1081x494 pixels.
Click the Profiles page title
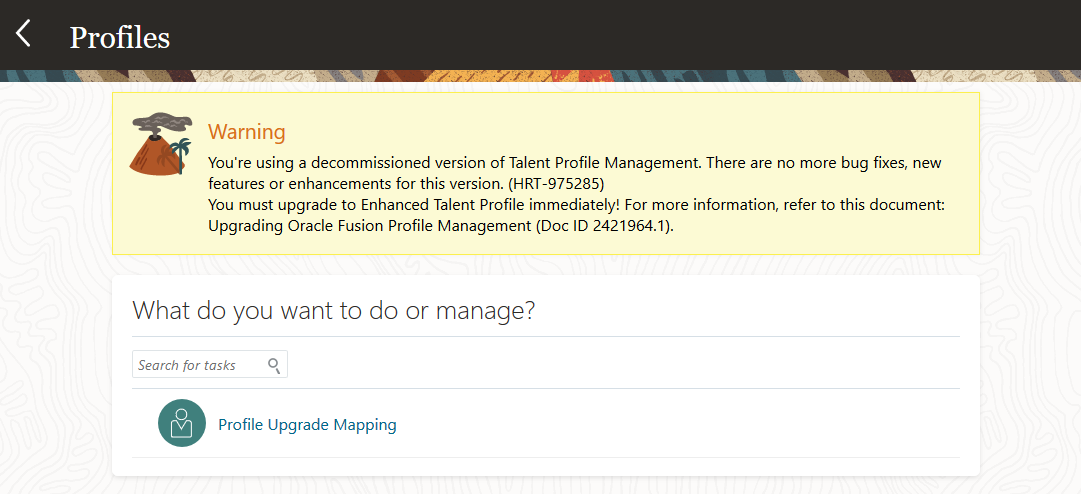[x=119, y=37]
